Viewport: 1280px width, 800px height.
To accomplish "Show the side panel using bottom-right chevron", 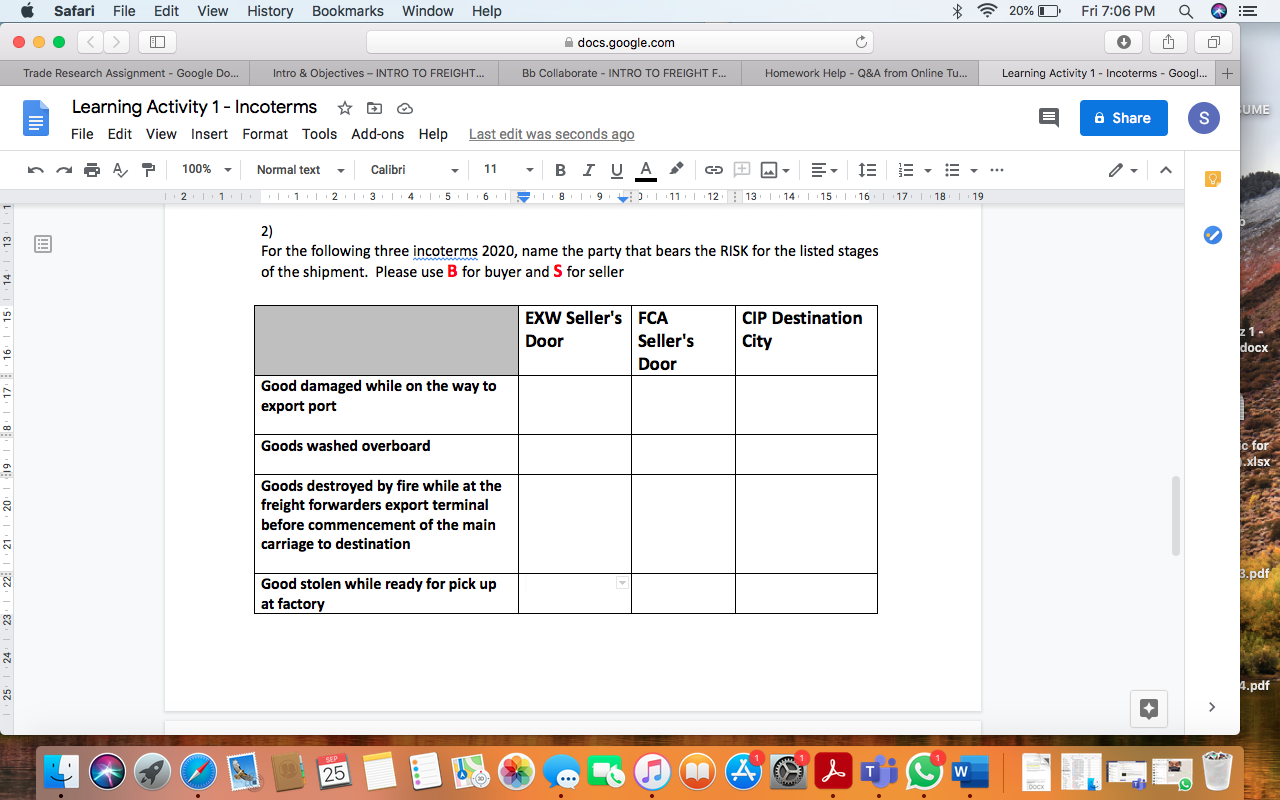I will click(x=1212, y=707).
